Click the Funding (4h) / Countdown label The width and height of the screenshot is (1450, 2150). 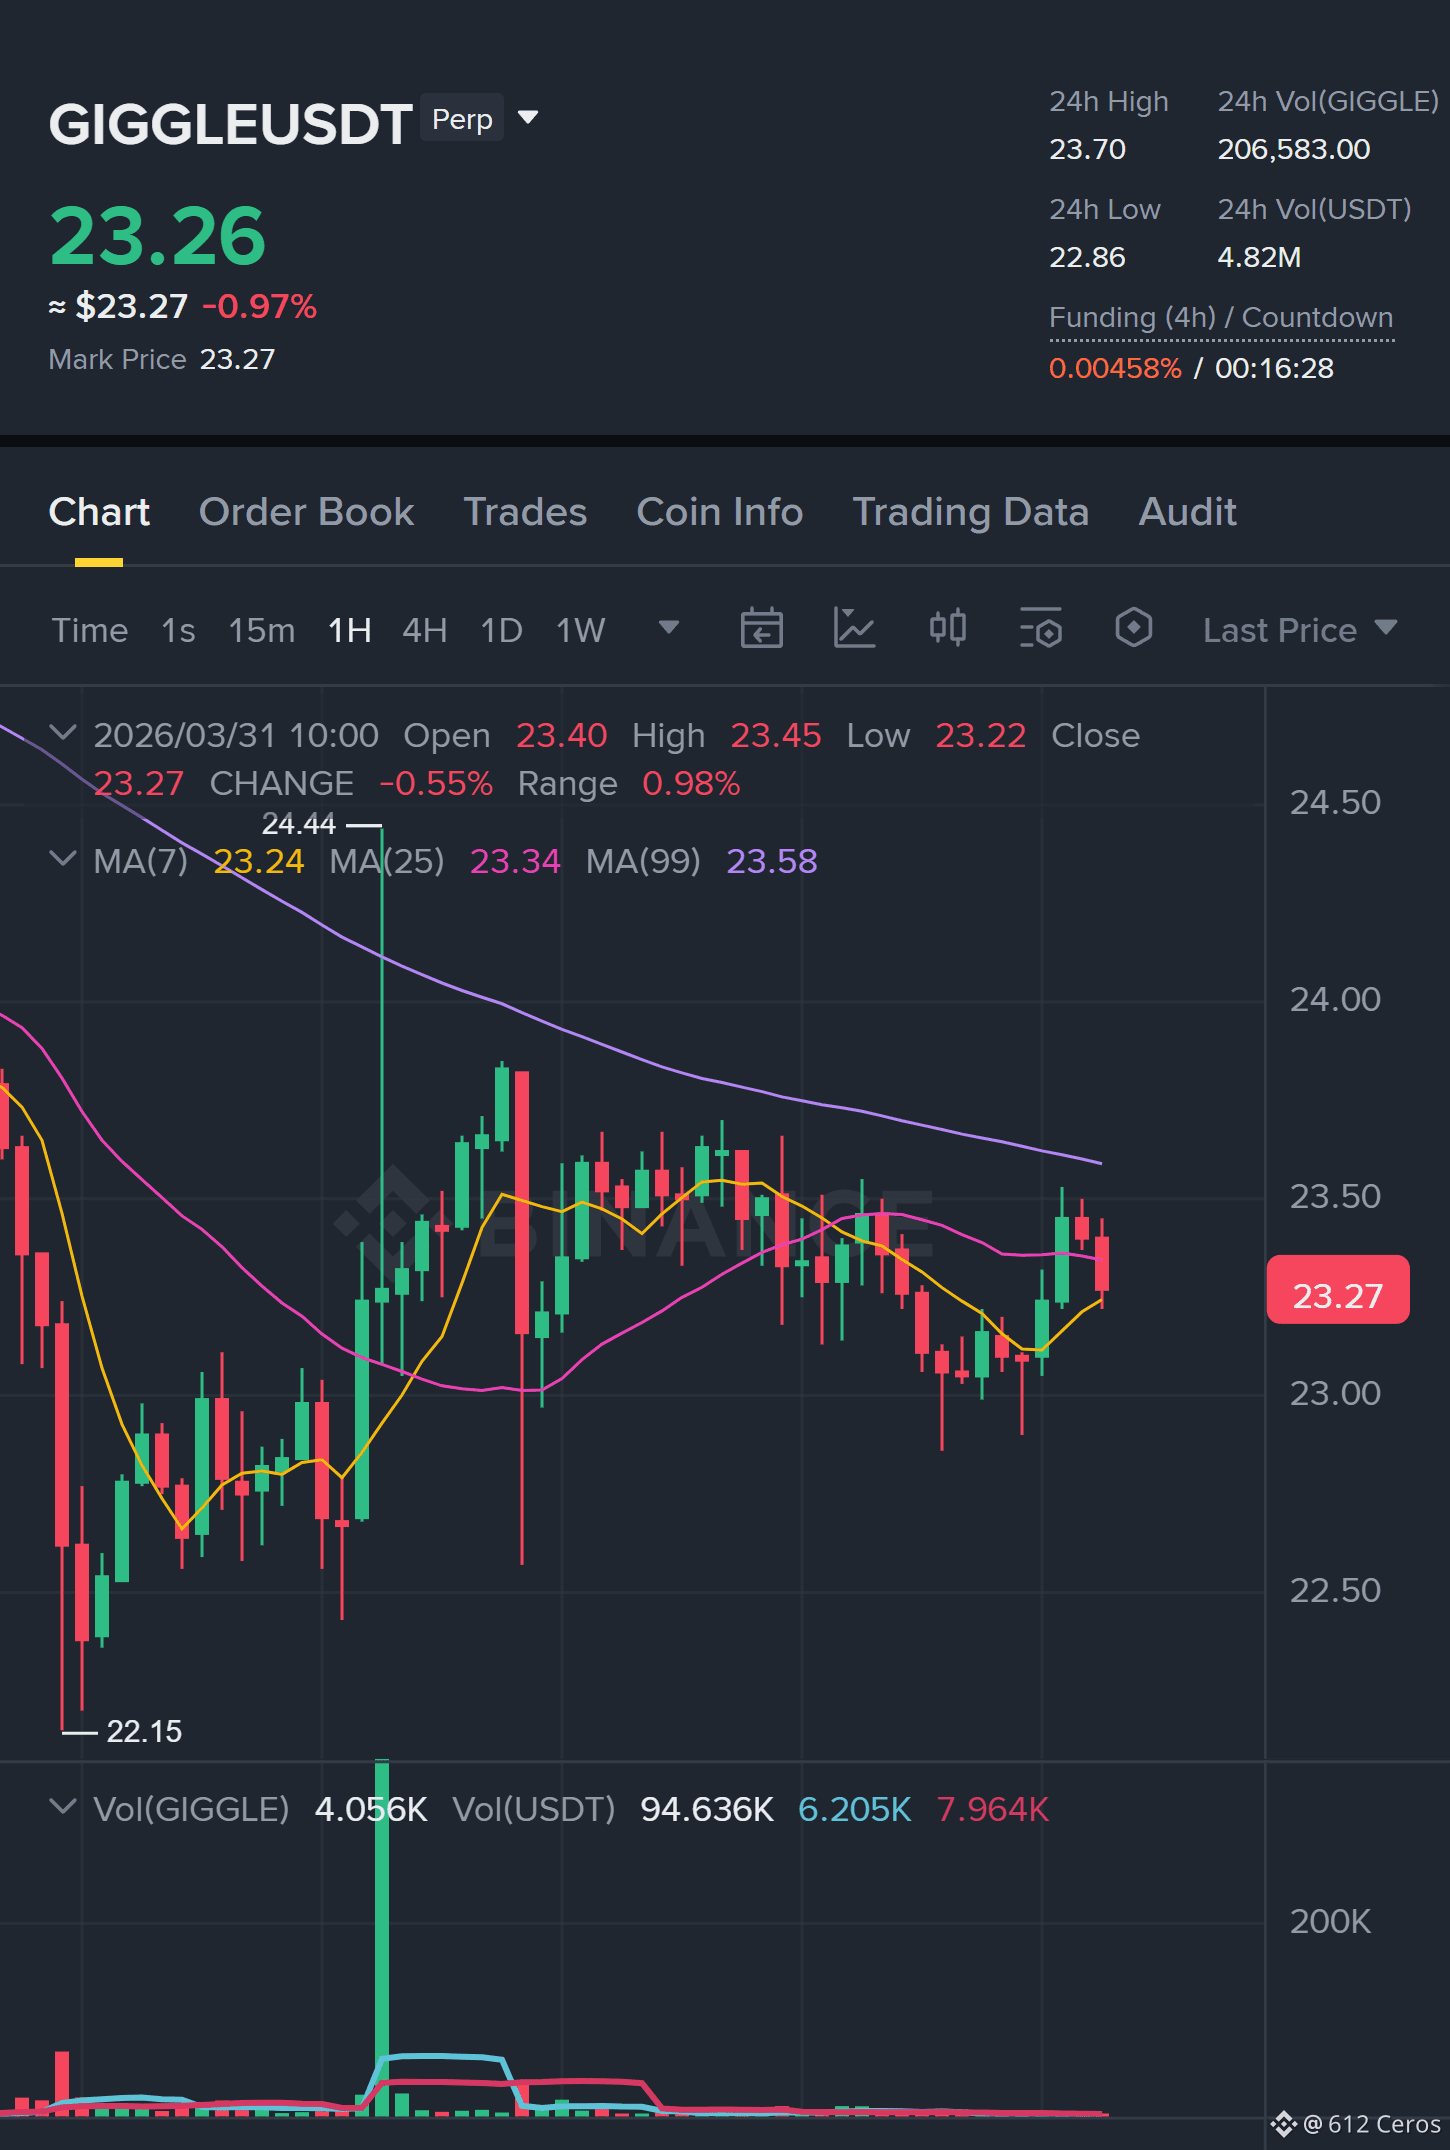tap(1221, 318)
